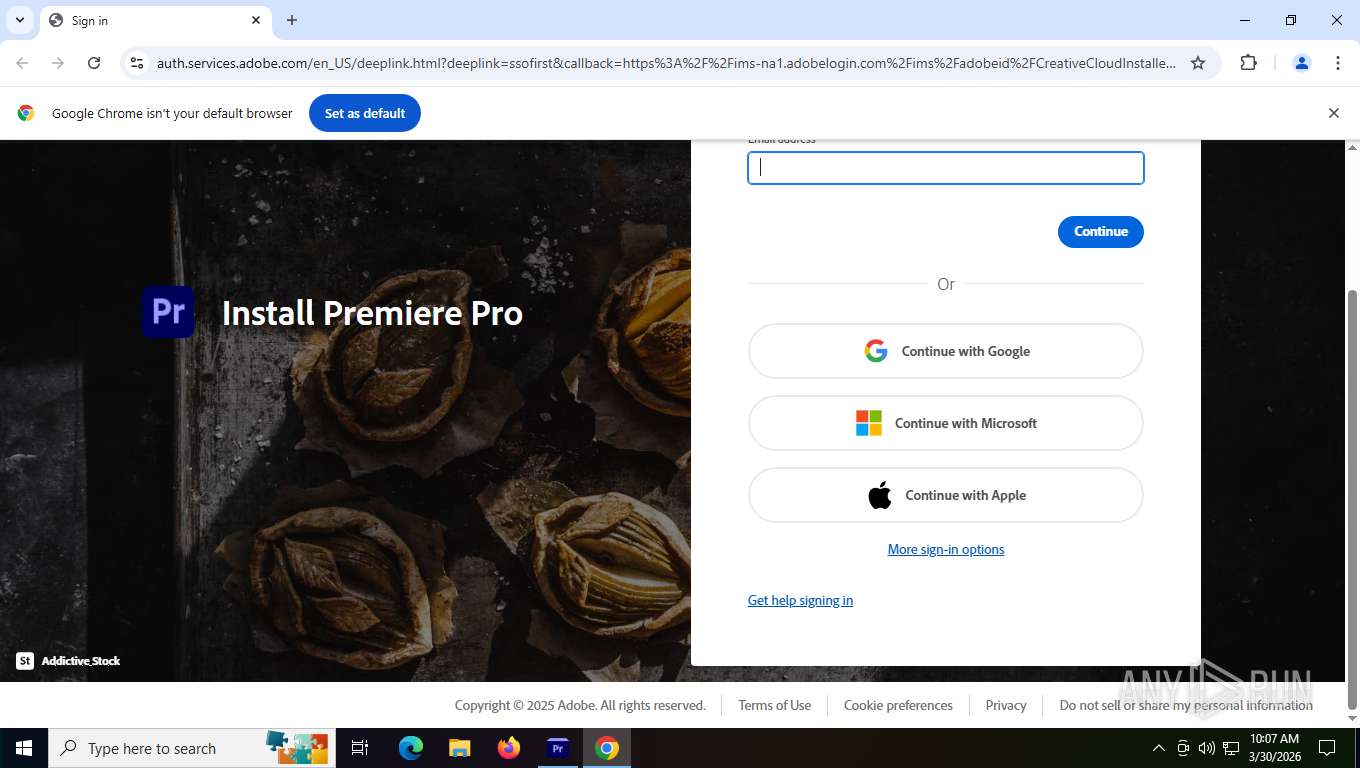Screen dimensions: 1360x768
Task: Open the tab search dropdown
Action: [x=19, y=20]
